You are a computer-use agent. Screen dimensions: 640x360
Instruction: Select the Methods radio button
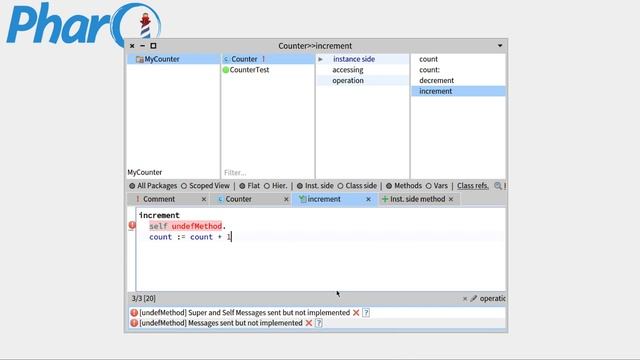pyautogui.click(x=389, y=186)
